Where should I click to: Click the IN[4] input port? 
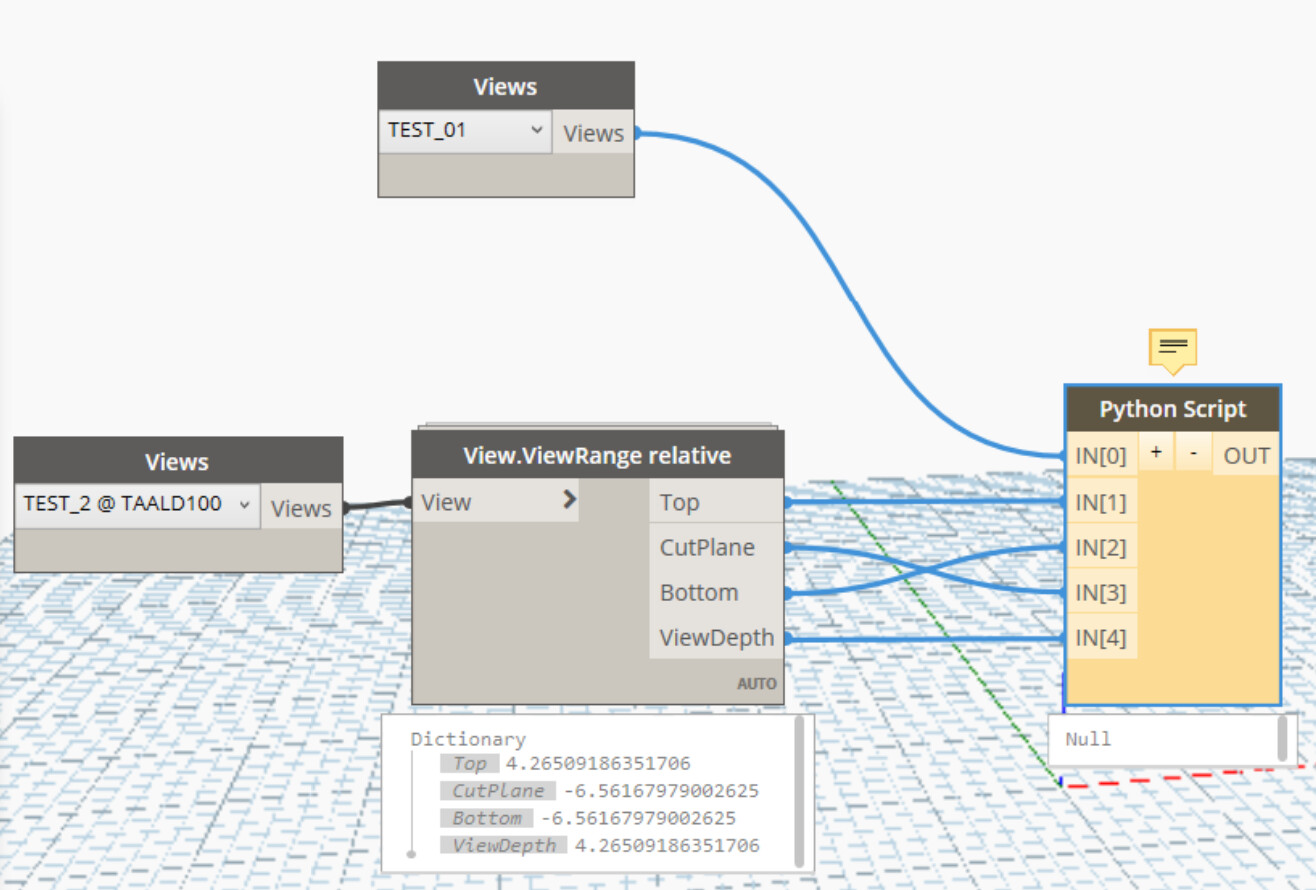1102,637
